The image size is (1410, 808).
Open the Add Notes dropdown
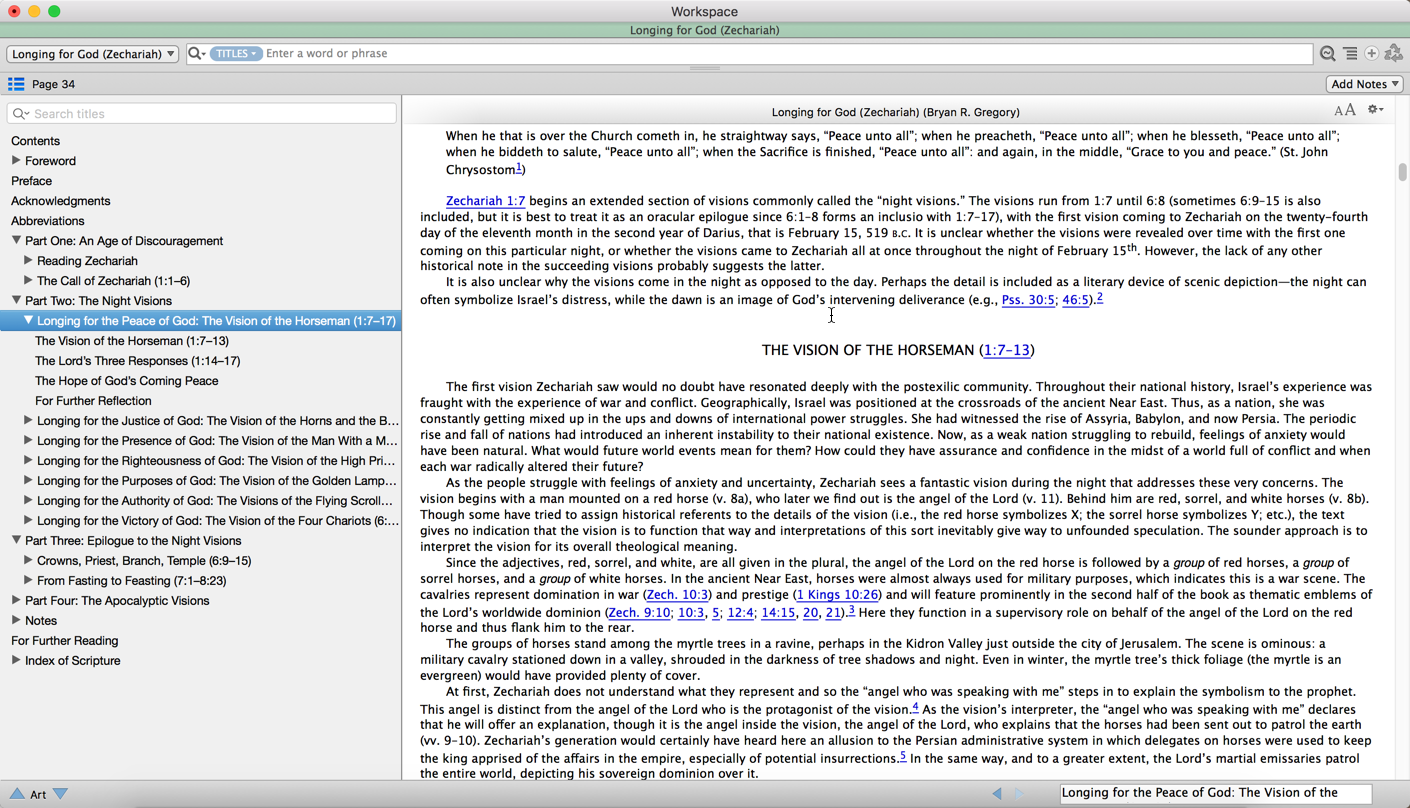(x=1365, y=84)
